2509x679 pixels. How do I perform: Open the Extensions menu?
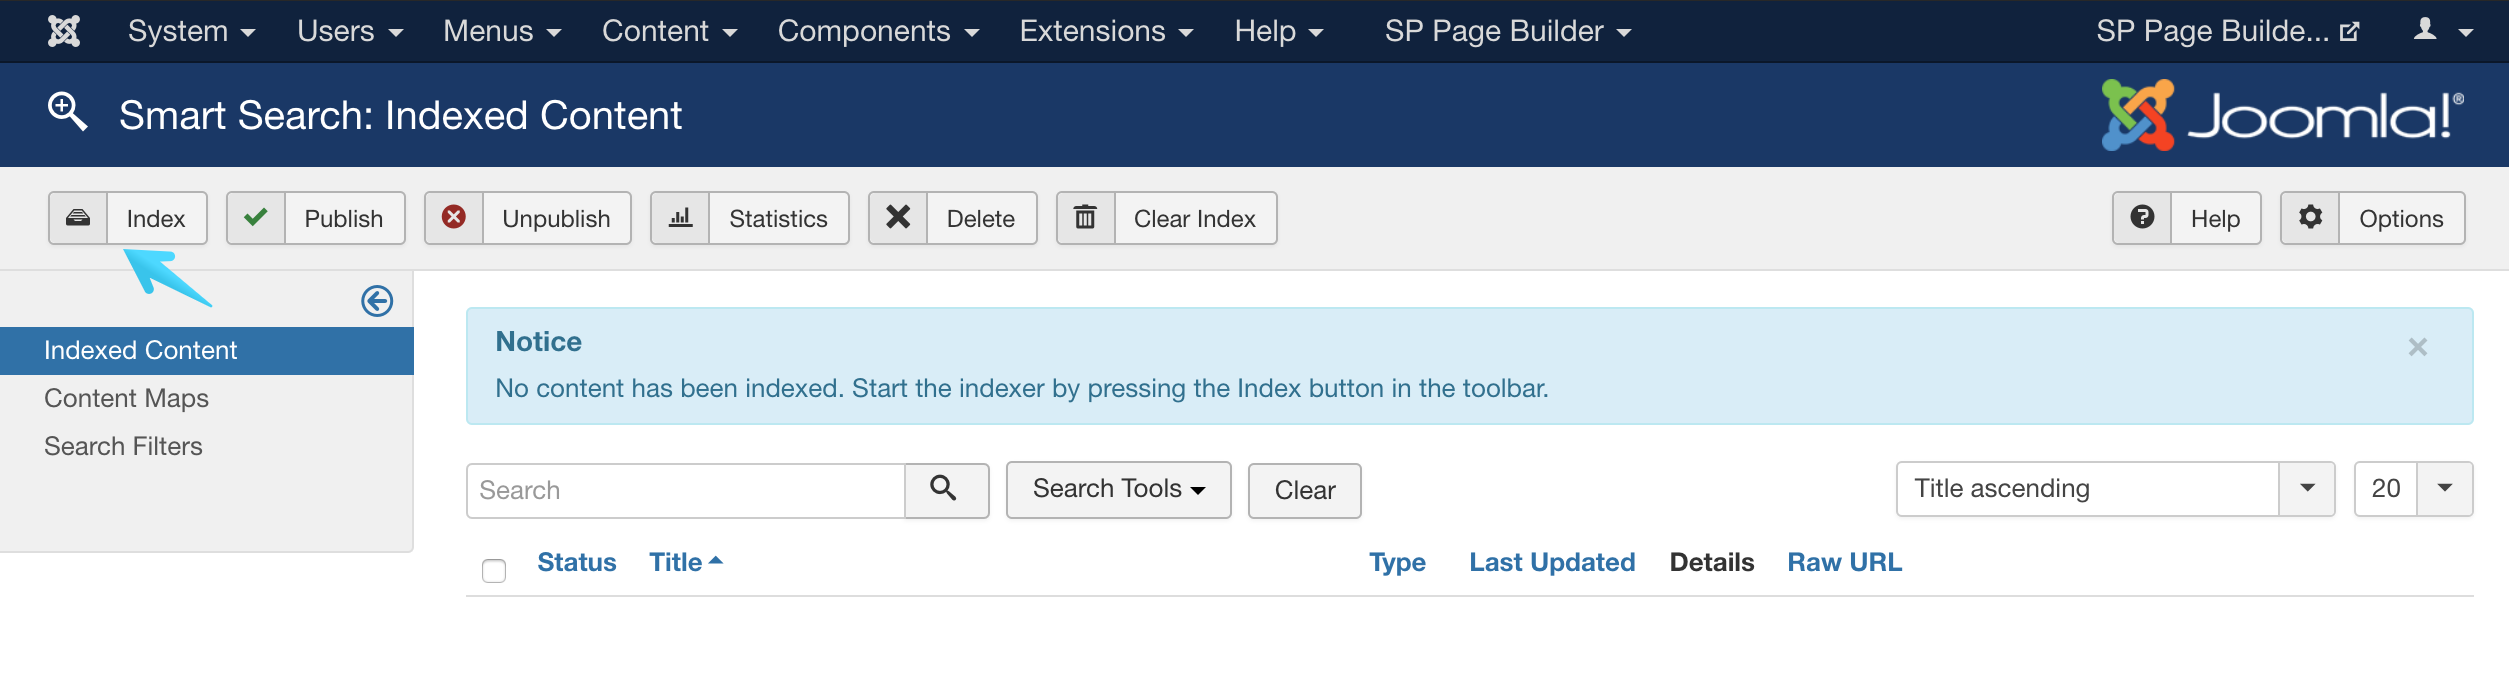(x=1106, y=31)
